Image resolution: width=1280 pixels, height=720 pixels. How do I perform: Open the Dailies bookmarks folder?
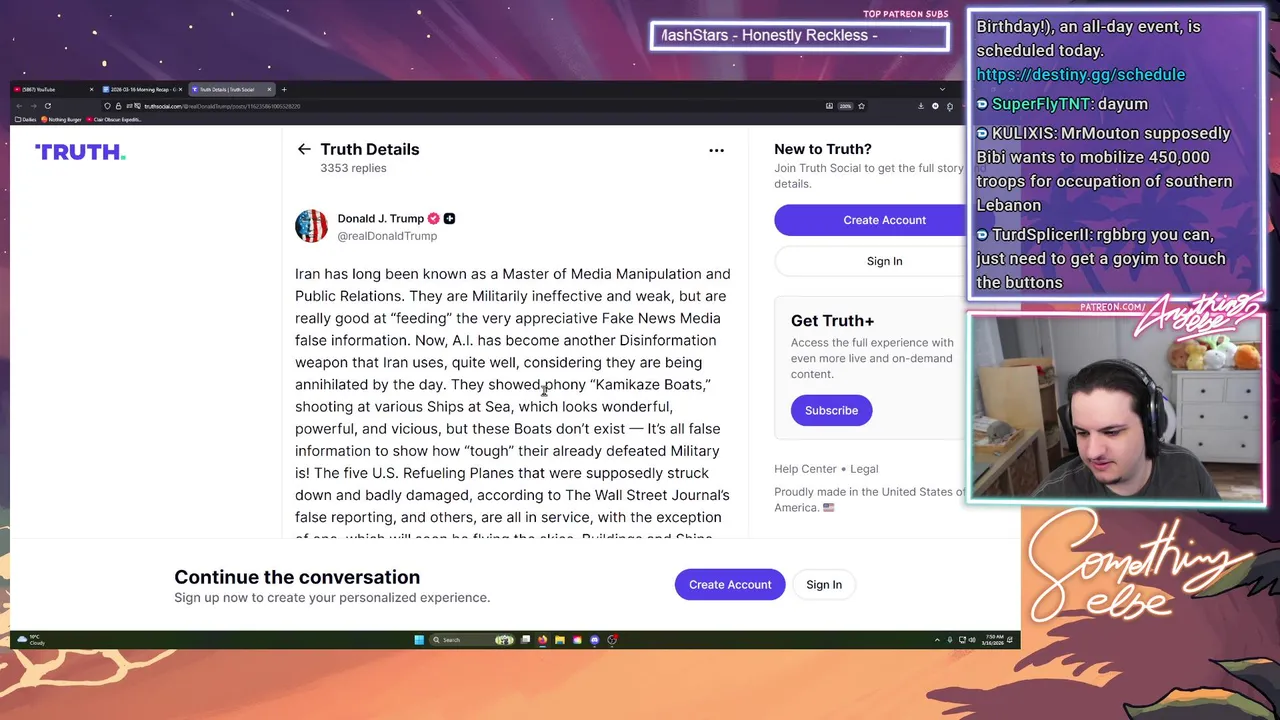pos(25,120)
